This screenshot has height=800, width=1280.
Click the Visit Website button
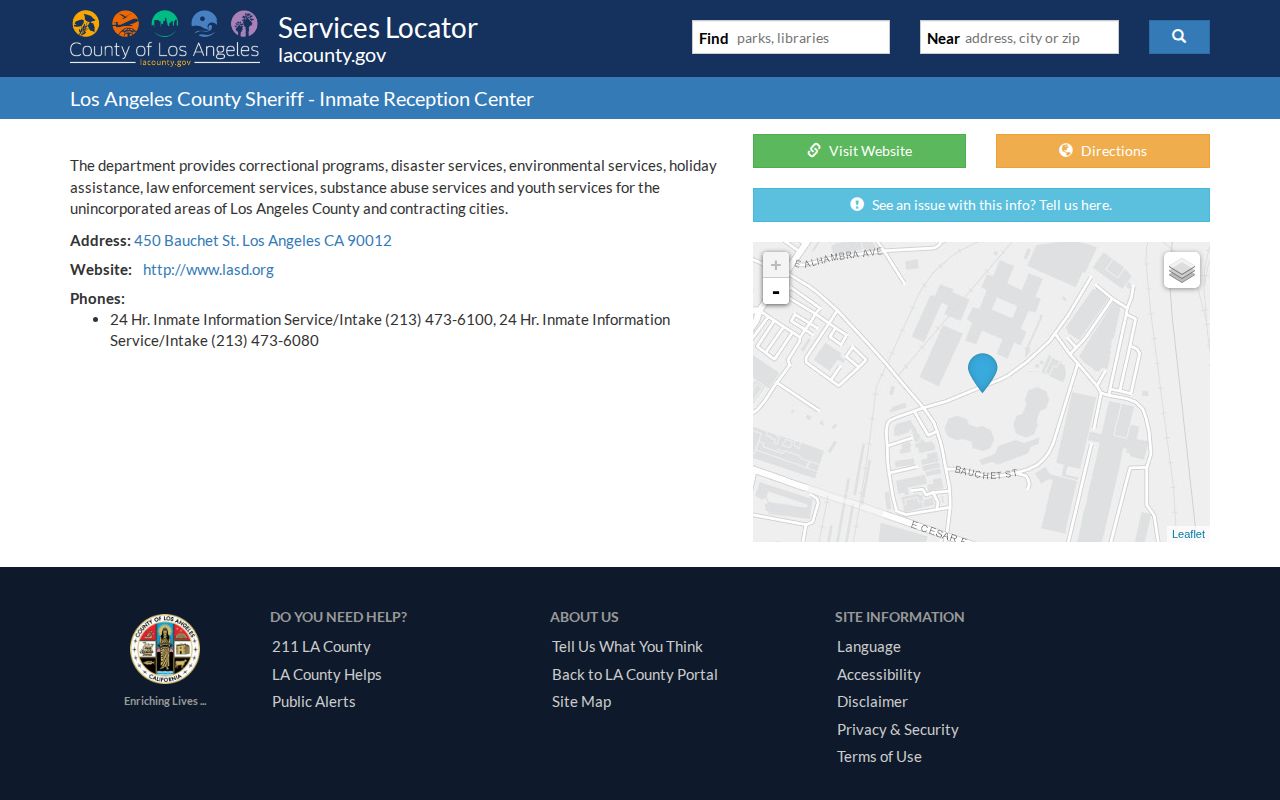(859, 151)
